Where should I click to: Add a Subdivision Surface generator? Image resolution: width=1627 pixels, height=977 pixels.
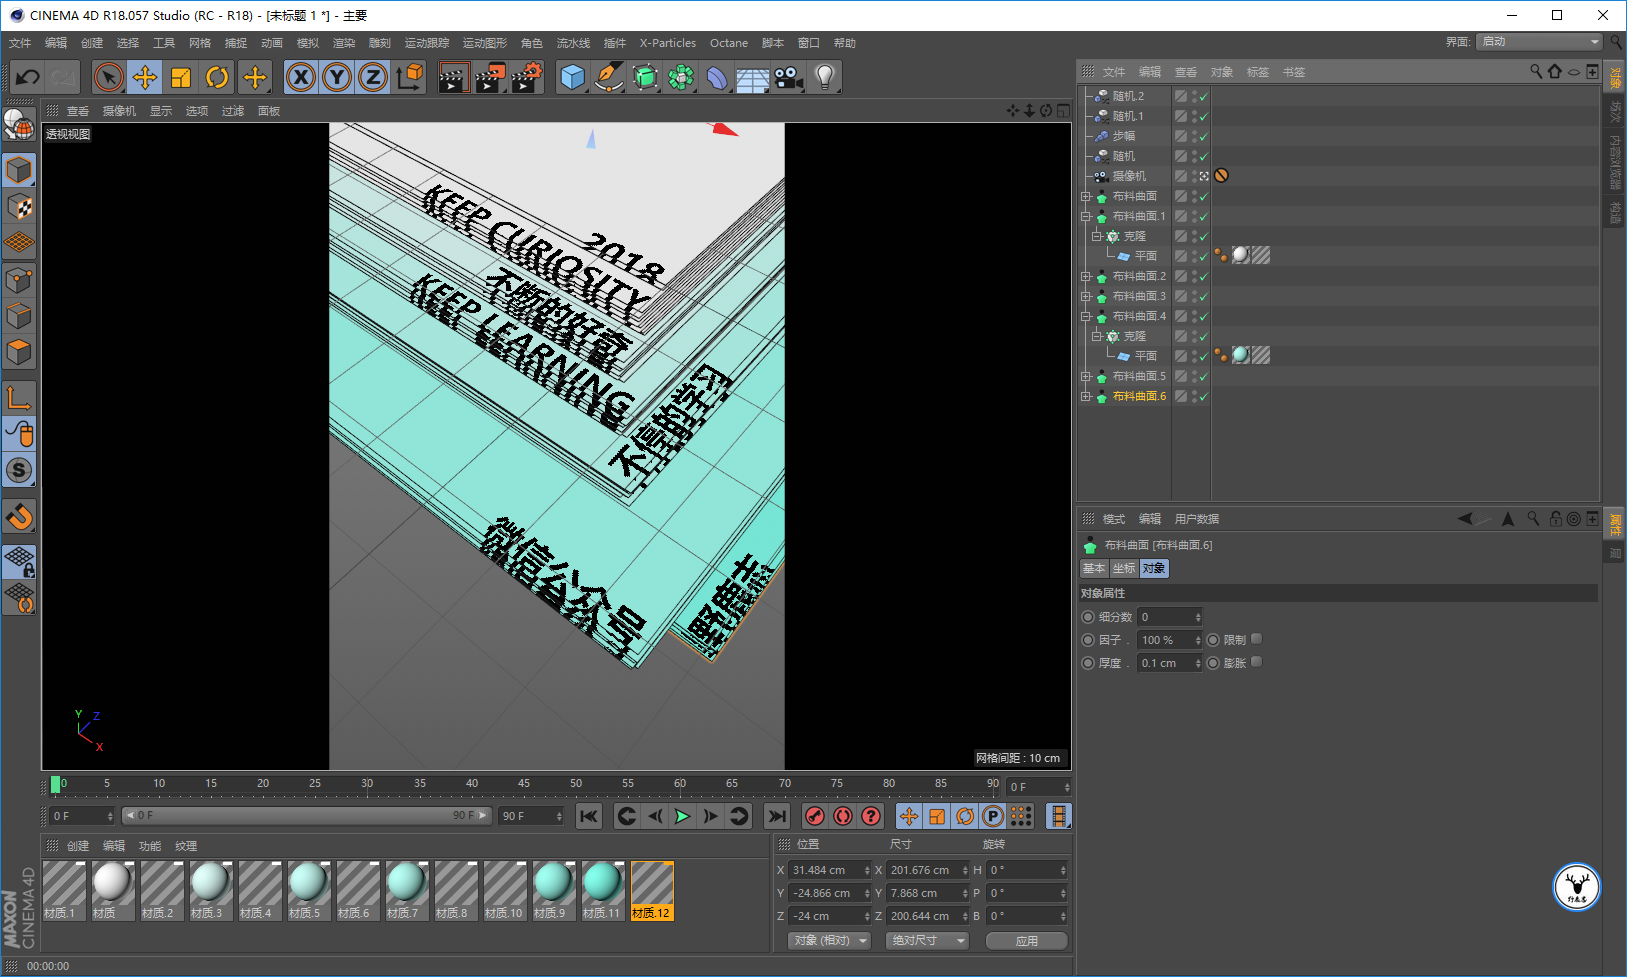[x=645, y=77]
